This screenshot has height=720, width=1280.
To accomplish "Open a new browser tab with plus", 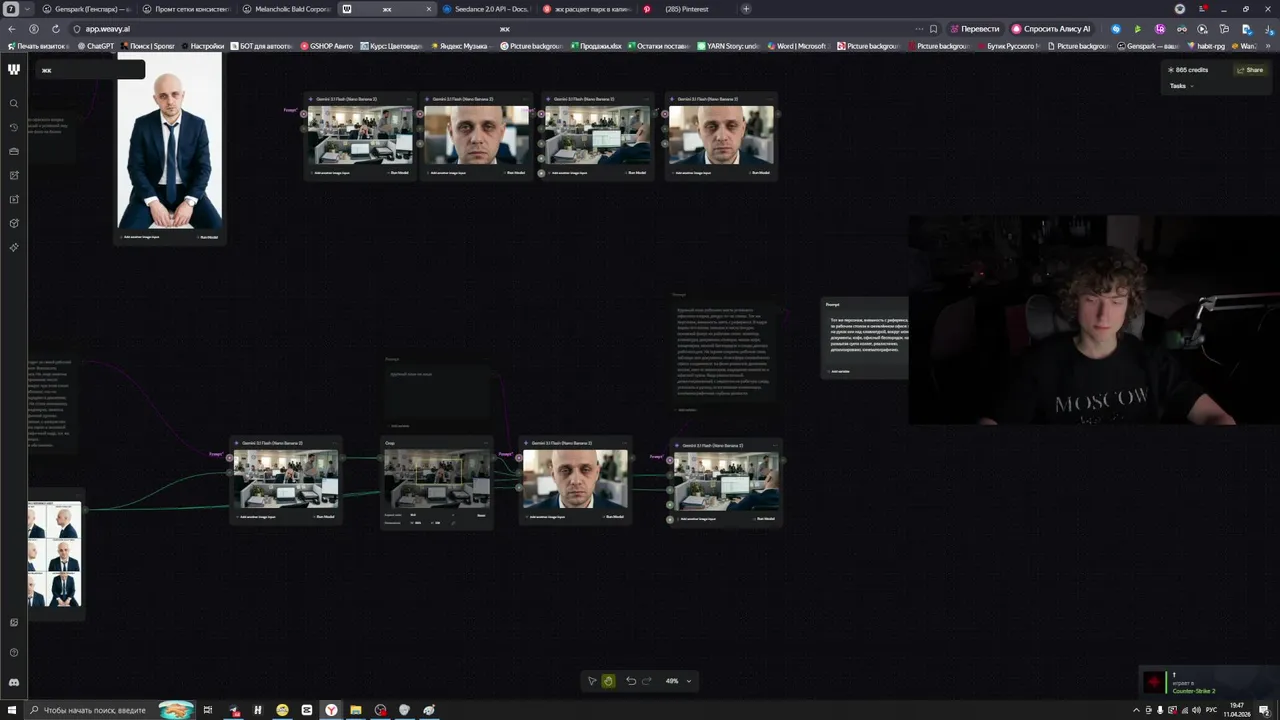I will (x=746, y=9).
